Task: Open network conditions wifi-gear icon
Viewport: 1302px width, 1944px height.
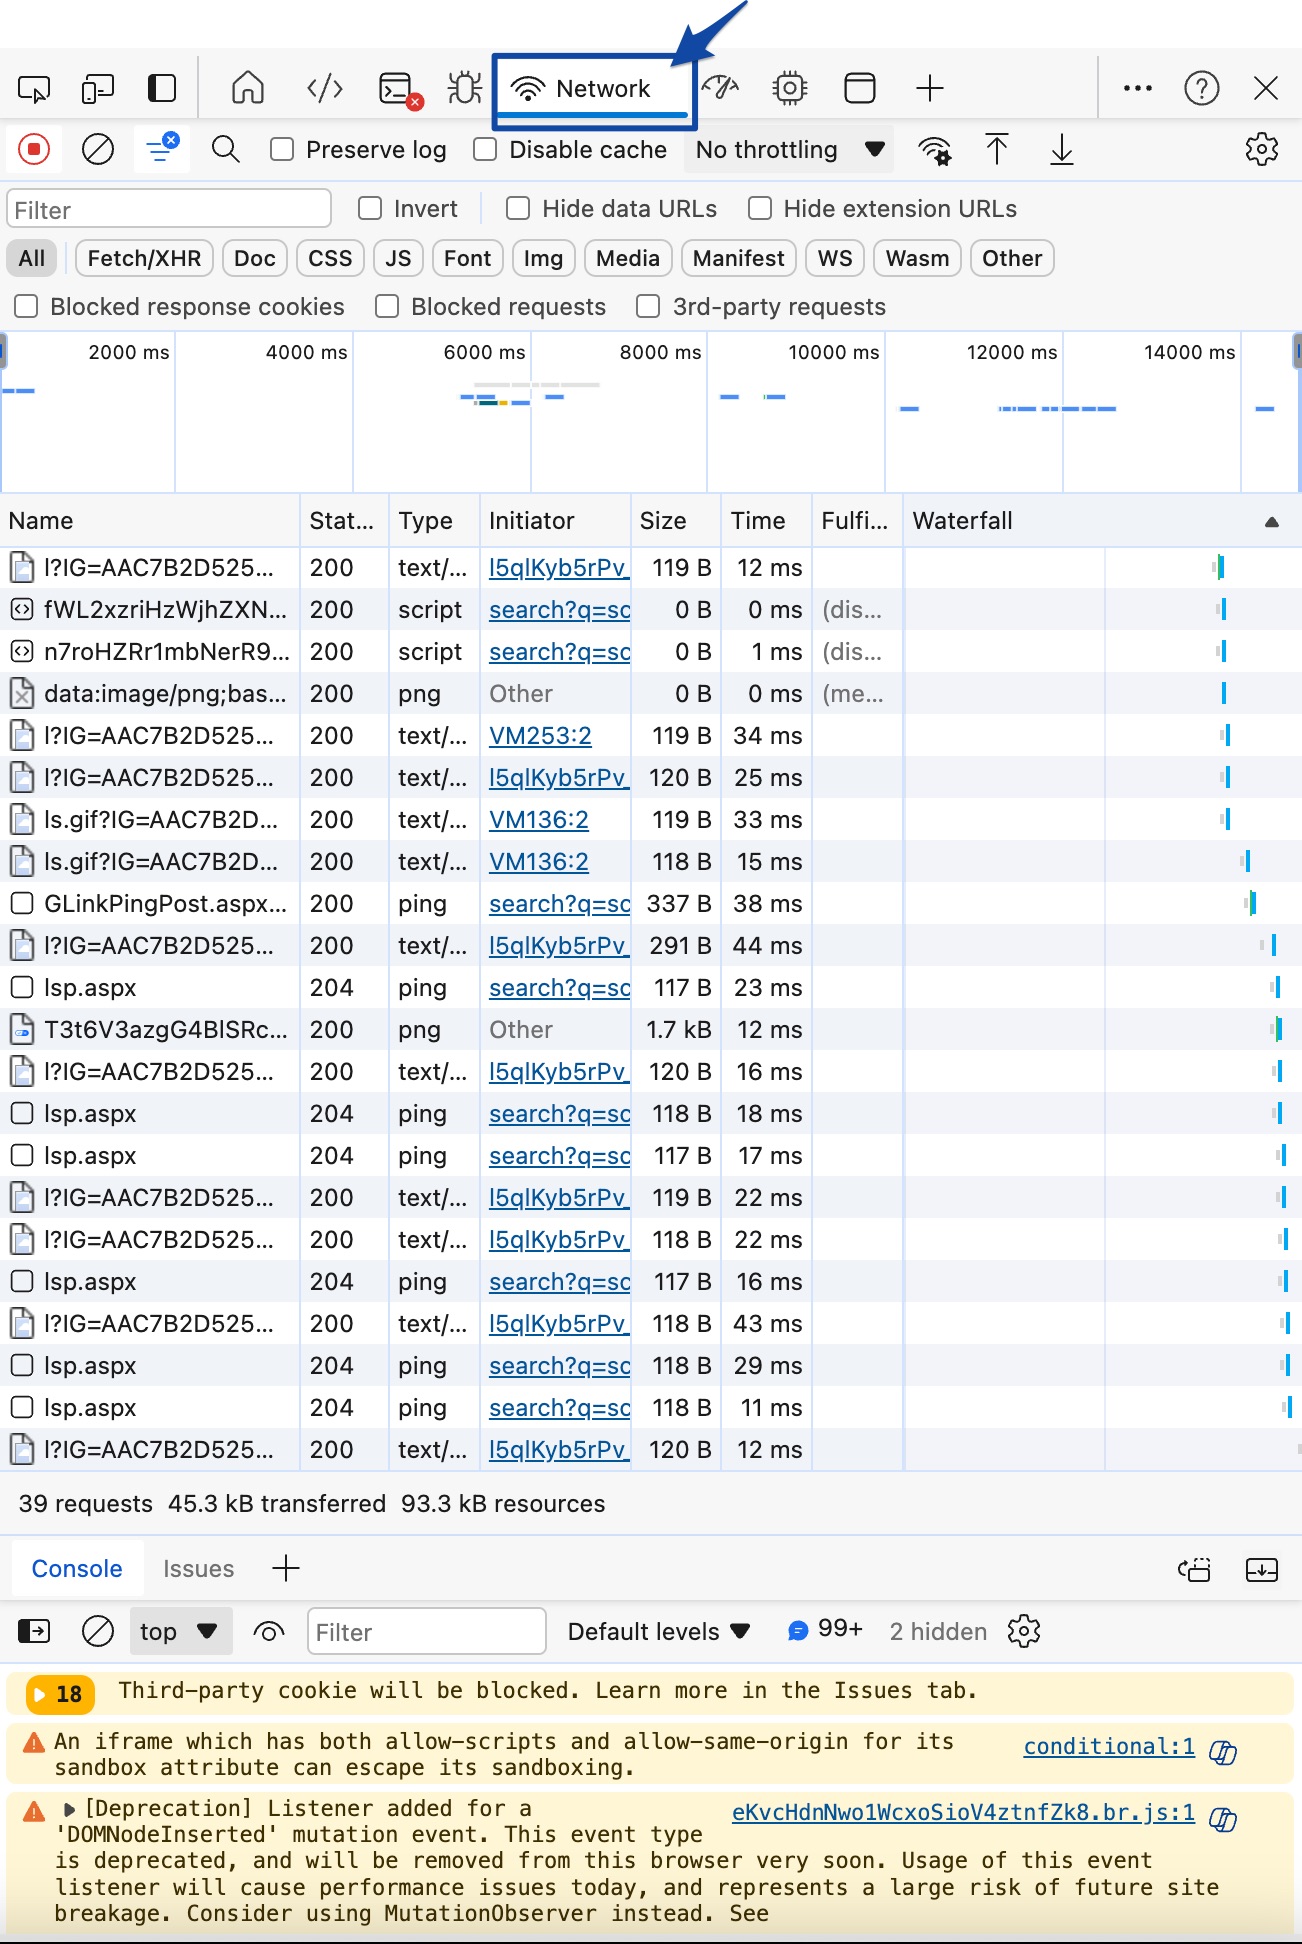Action: [x=935, y=150]
